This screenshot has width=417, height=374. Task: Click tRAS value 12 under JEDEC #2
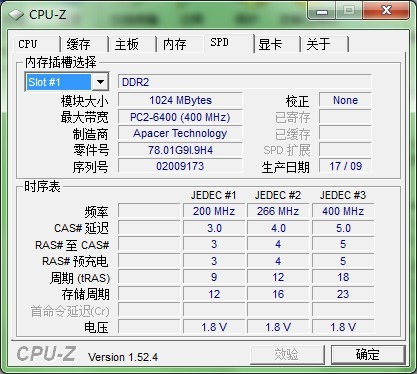tap(278, 277)
